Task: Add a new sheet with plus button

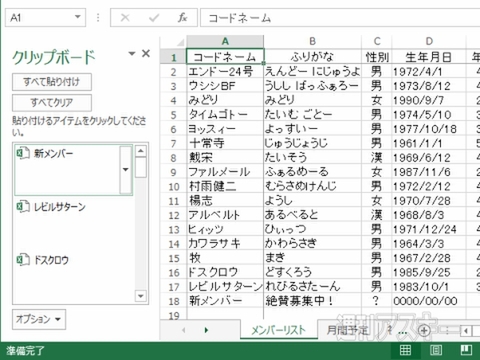Action: [424, 330]
